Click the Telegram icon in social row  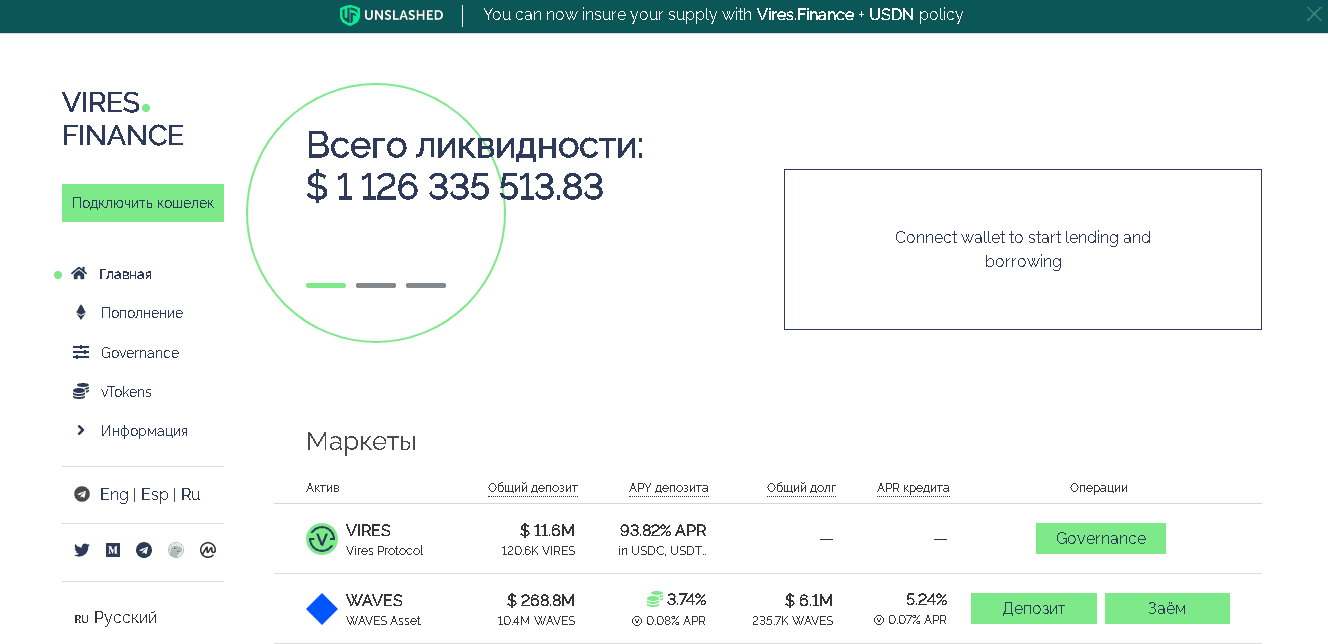coord(144,550)
